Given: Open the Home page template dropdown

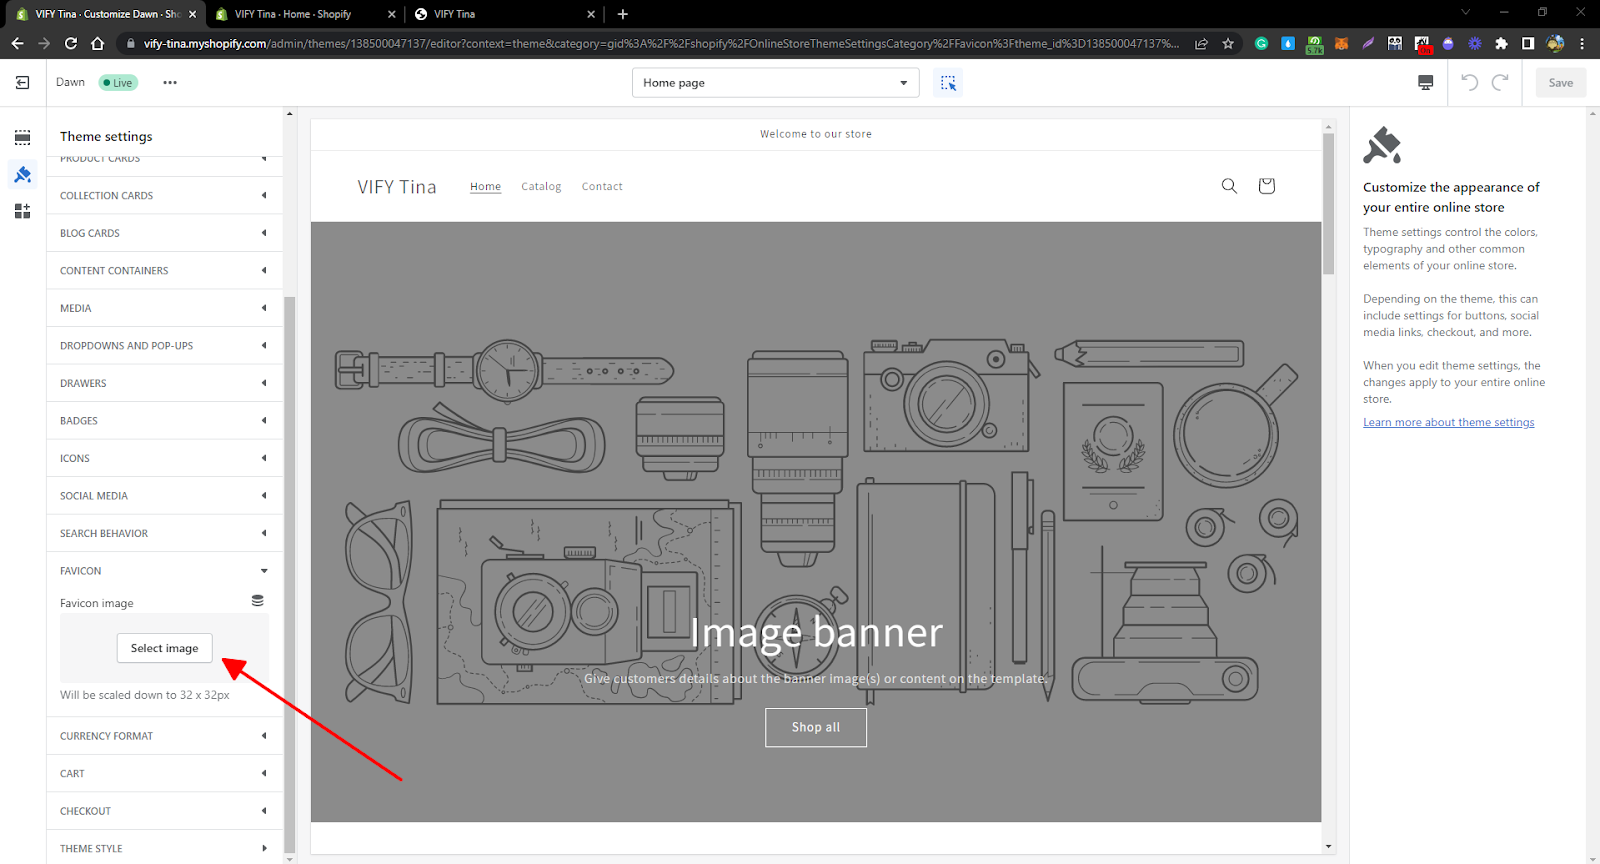Looking at the screenshot, I should coord(775,83).
